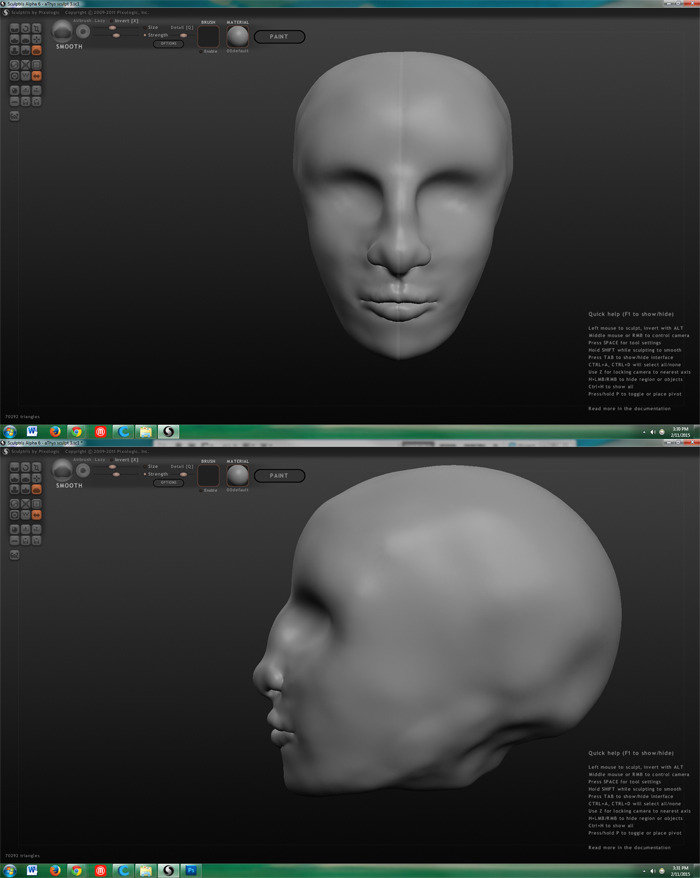This screenshot has width=700, height=878.
Task: Enable brush texture checkbox in lower window
Action: pyautogui.click(x=200, y=491)
